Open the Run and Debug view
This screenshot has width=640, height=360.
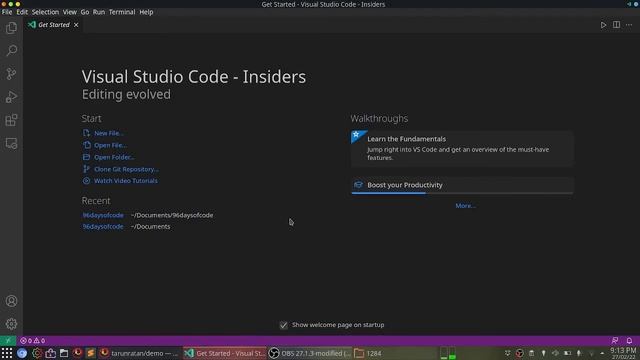(11, 97)
